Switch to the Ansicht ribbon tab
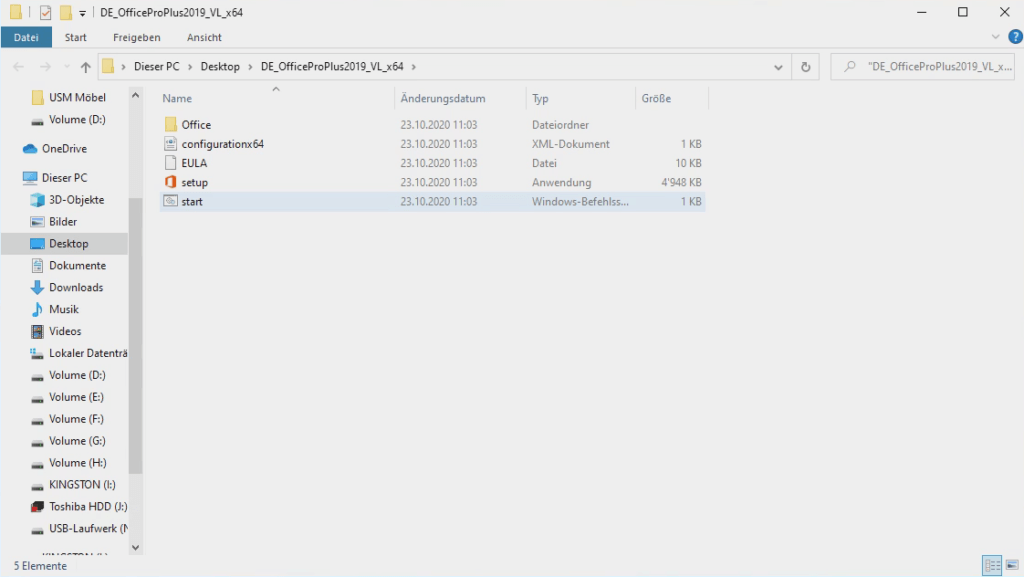The image size is (1024, 577). coord(204,37)
